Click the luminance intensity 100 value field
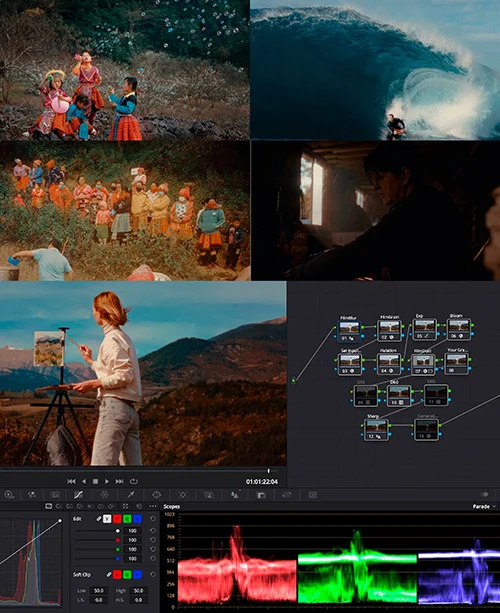 coord(132,531)
